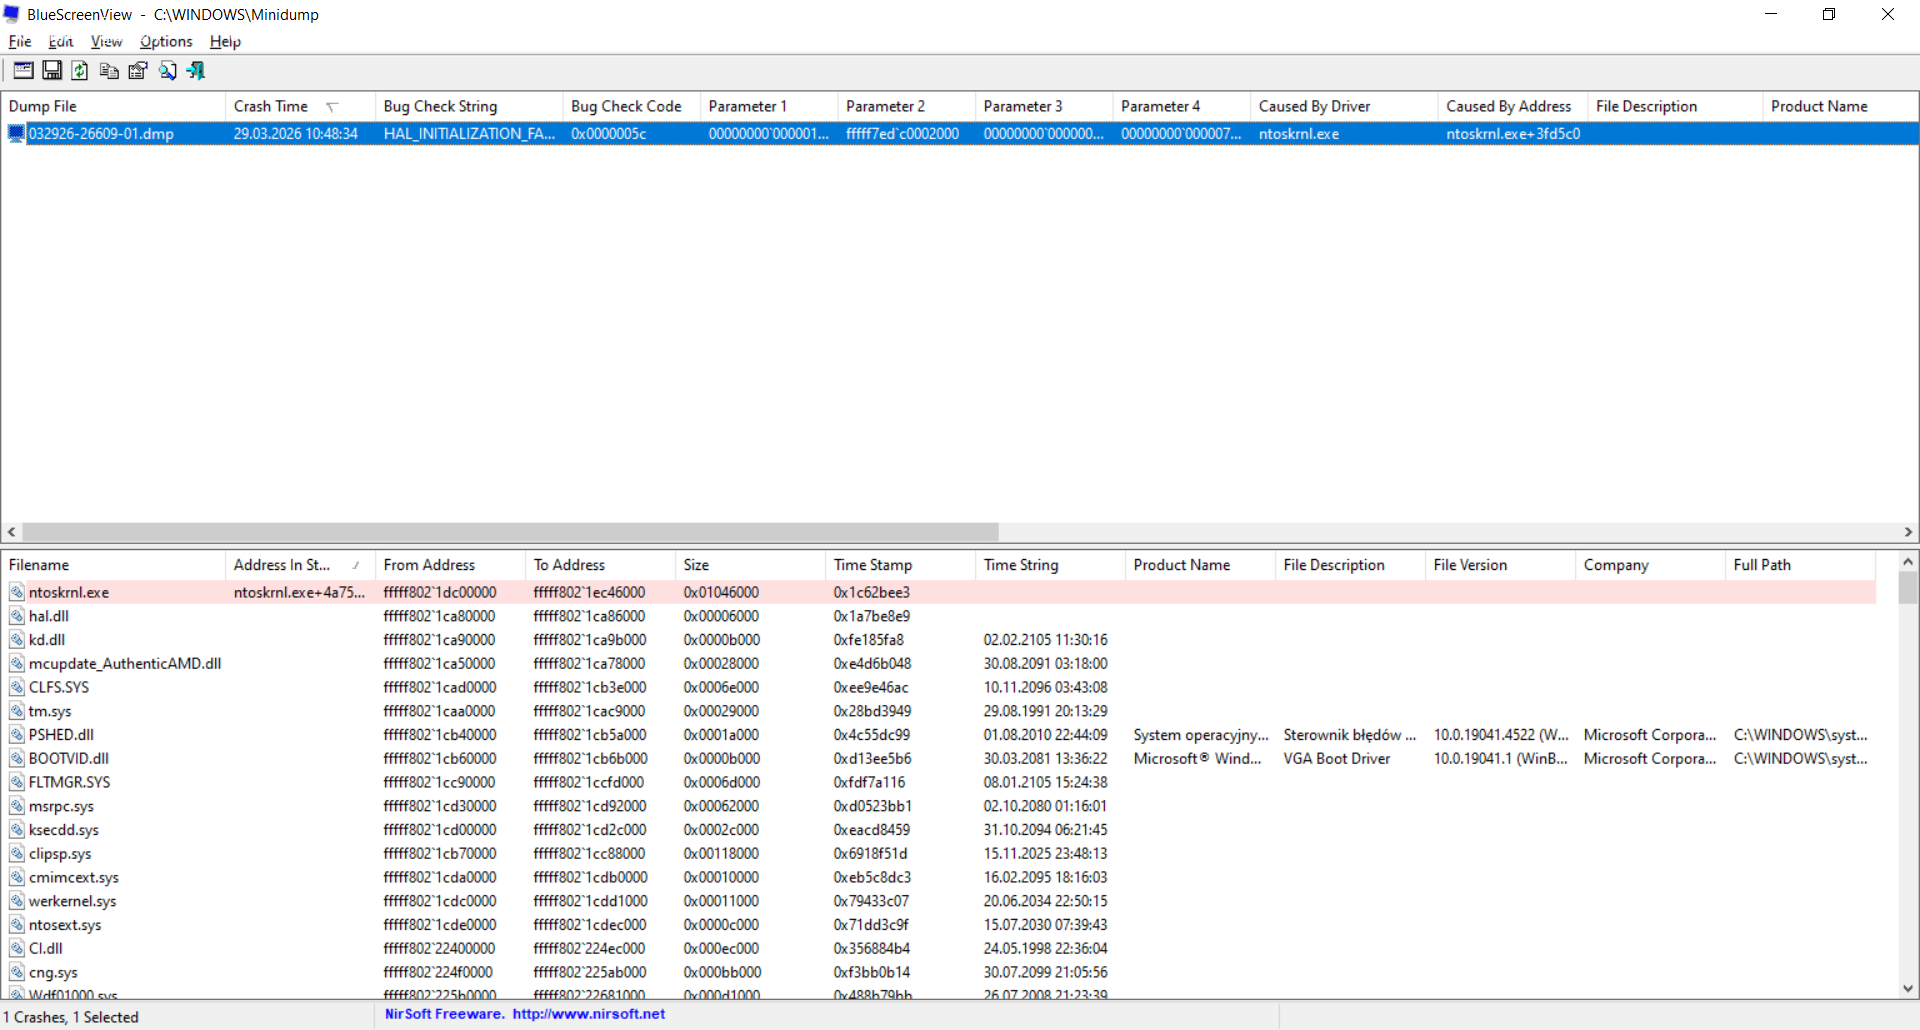This screenshot has width=1920, height=1030.
Task: Open the View menu
Action: 106,42
